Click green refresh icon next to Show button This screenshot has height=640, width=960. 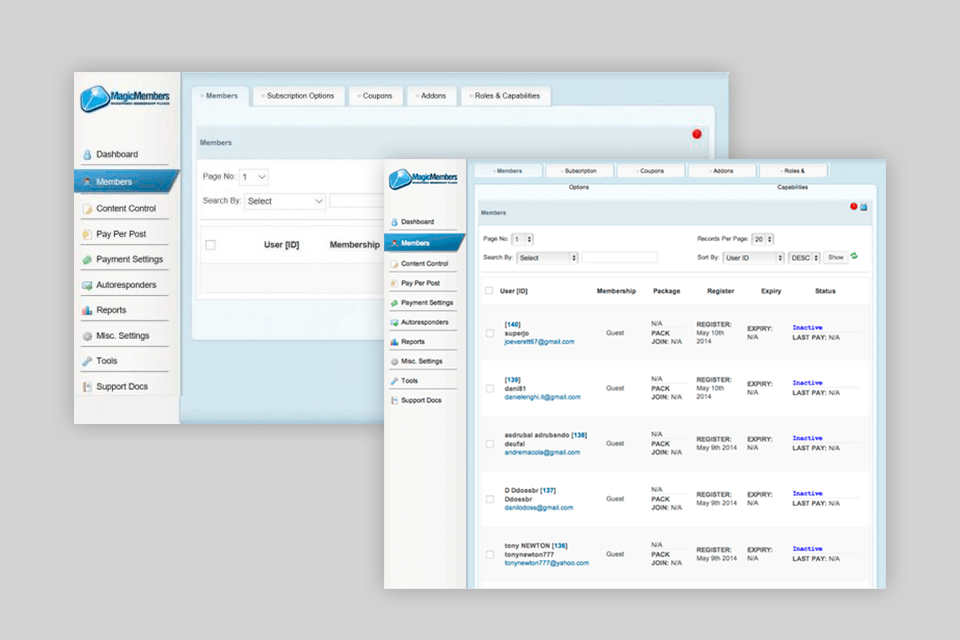click(x=854, y=257)
